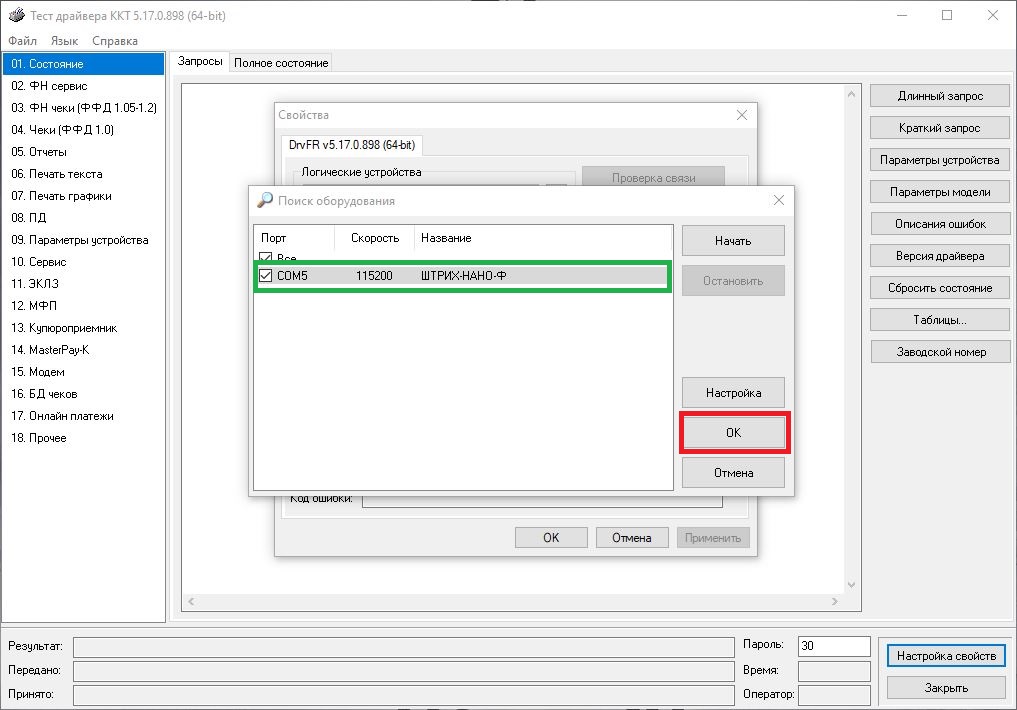This screenshot has width=1017, height=710.
Task: Click OK in the Поиск оборудования dialog
Action: [734, 433]
